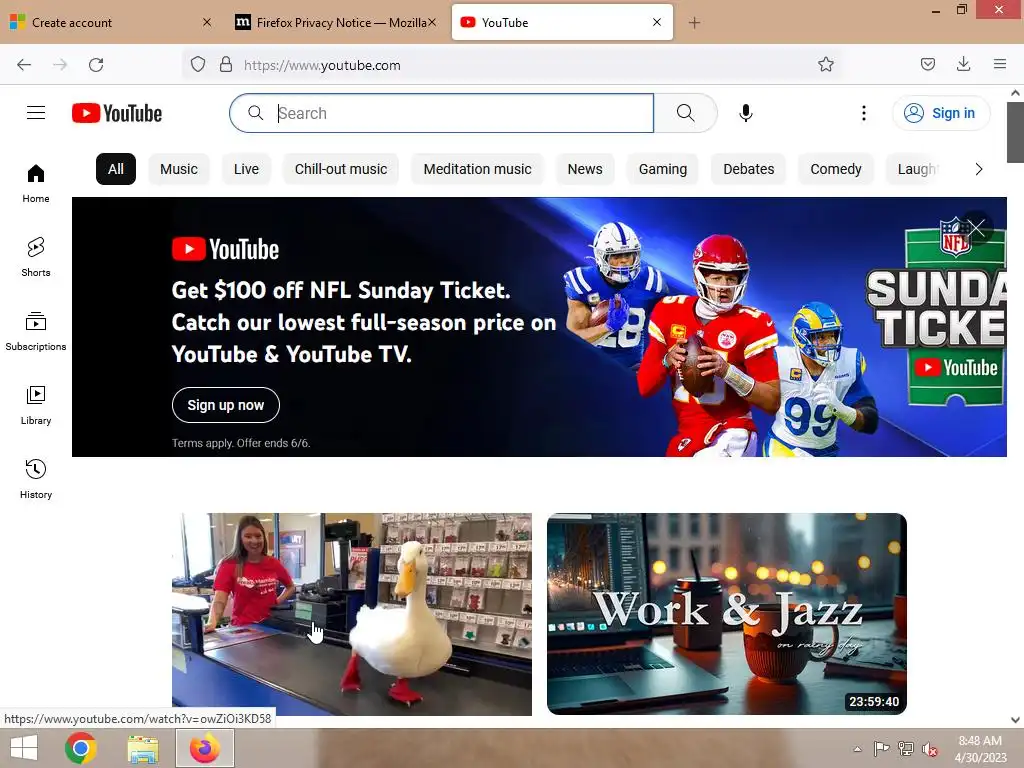Go to Home in sidebar
The width and height of the screenshot is (1024, 768).
(x=36, y=184)
